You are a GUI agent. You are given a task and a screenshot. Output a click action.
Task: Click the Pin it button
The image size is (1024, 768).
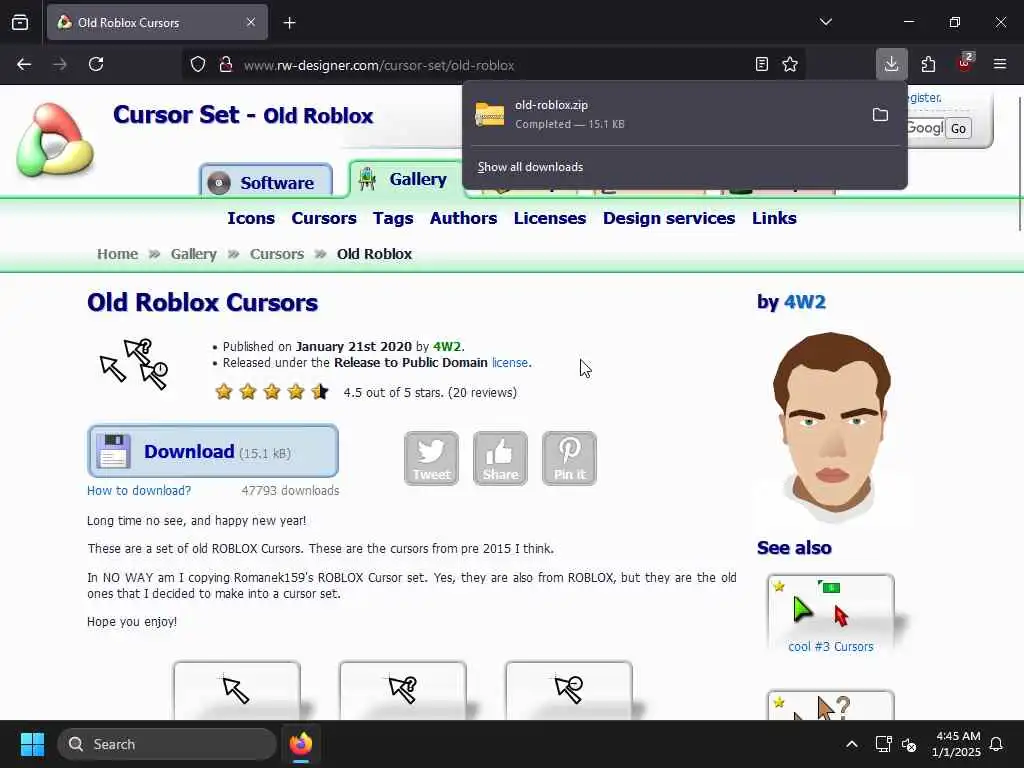pos(569,458)
